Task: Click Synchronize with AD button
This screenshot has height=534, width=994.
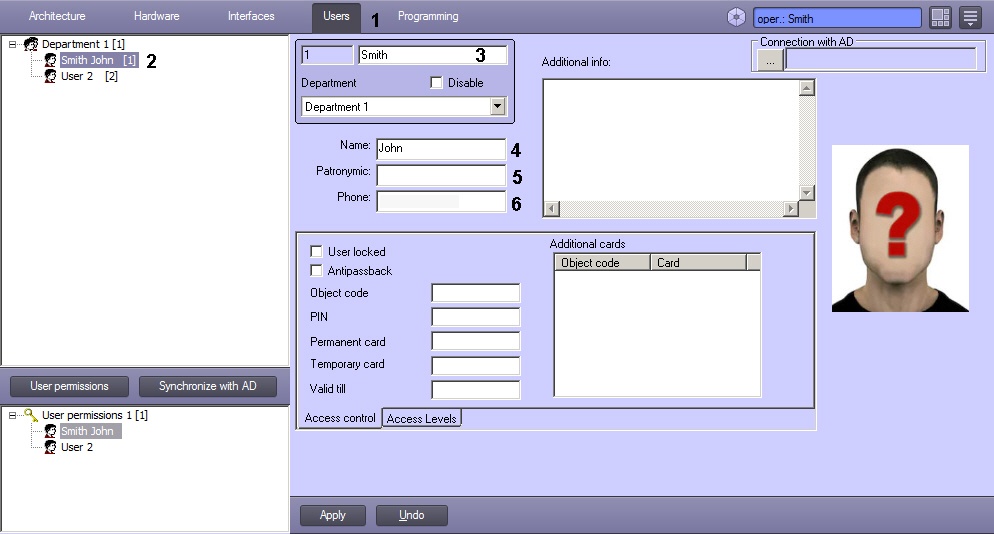Action: click(x=207, y=386)
